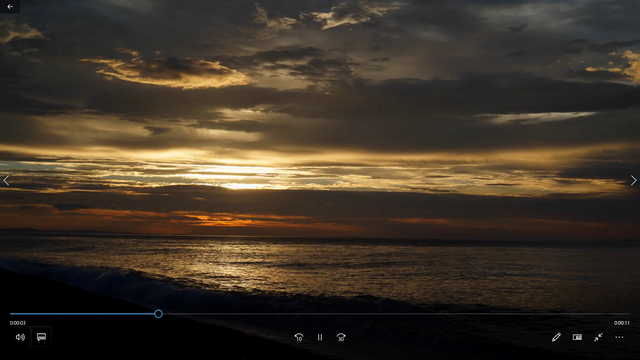Open the pencil edit options
The image size is (640, 360).
pyautogui.click(x=556, y=337)
